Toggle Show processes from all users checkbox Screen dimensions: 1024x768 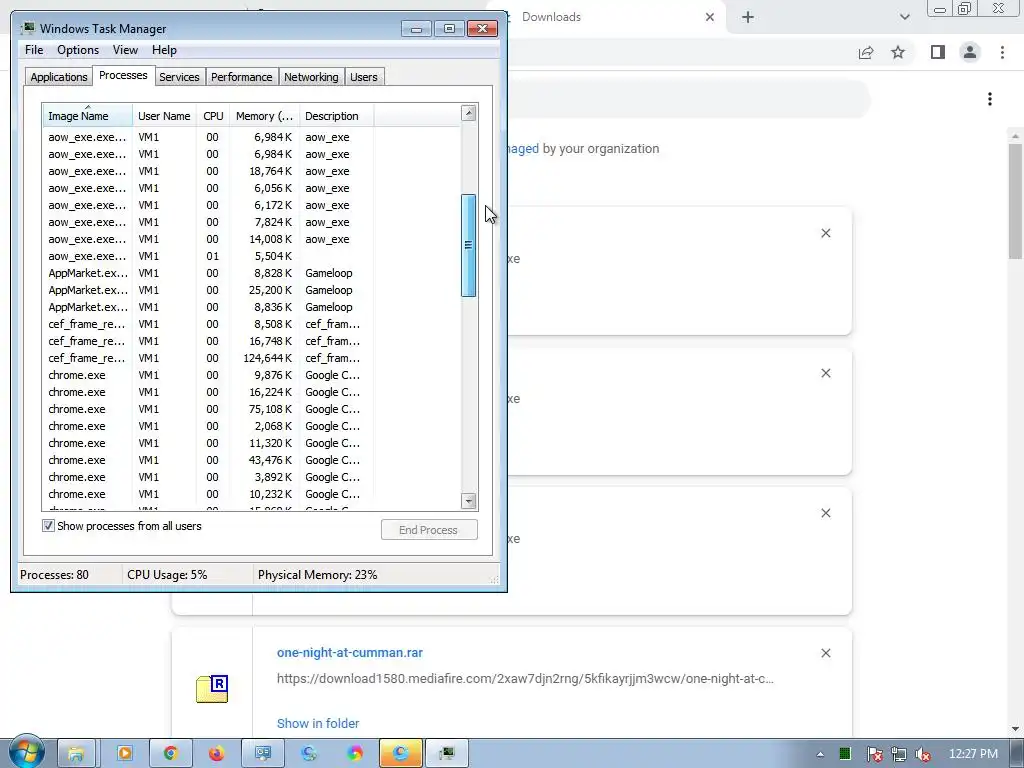(x=48, y=526)
